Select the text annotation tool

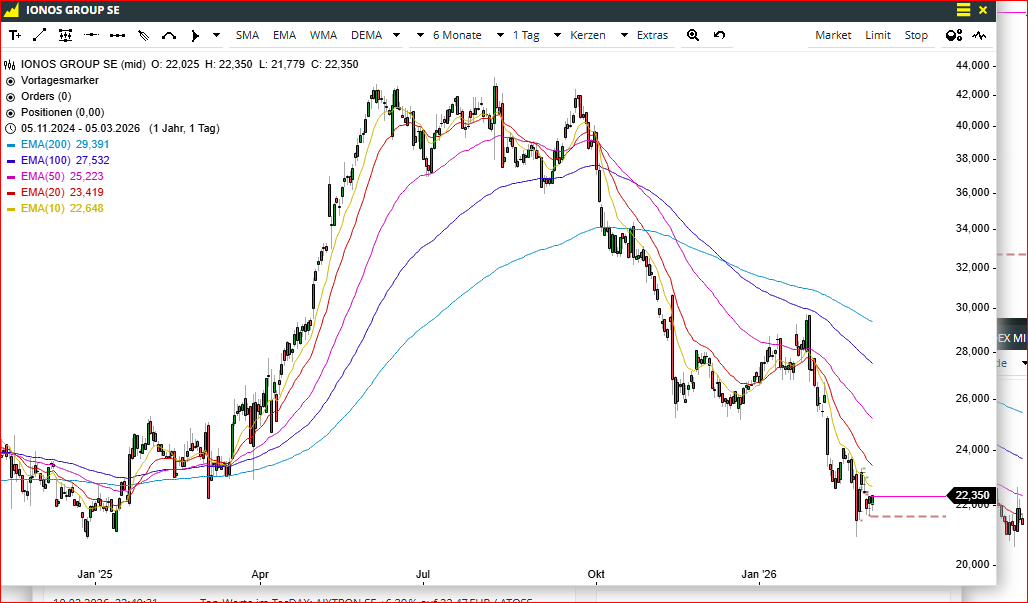click(14, 35)
